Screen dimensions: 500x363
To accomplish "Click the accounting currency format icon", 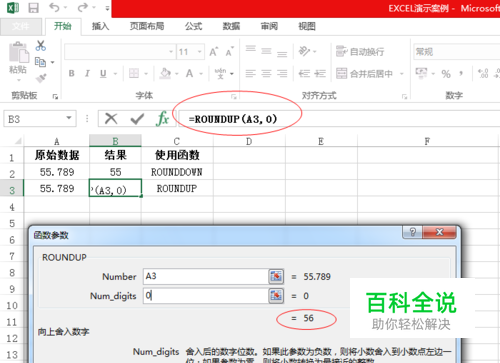I will (421, 73).
